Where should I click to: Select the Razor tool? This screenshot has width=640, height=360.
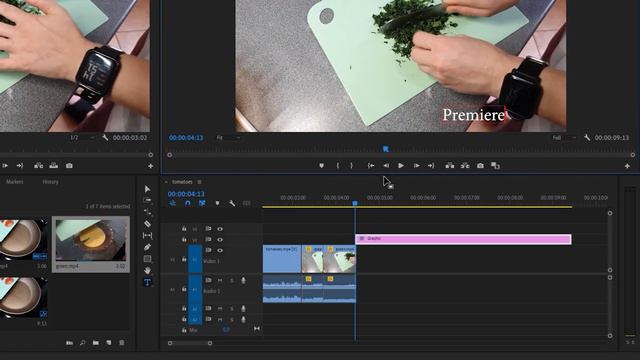pos(147,224)
